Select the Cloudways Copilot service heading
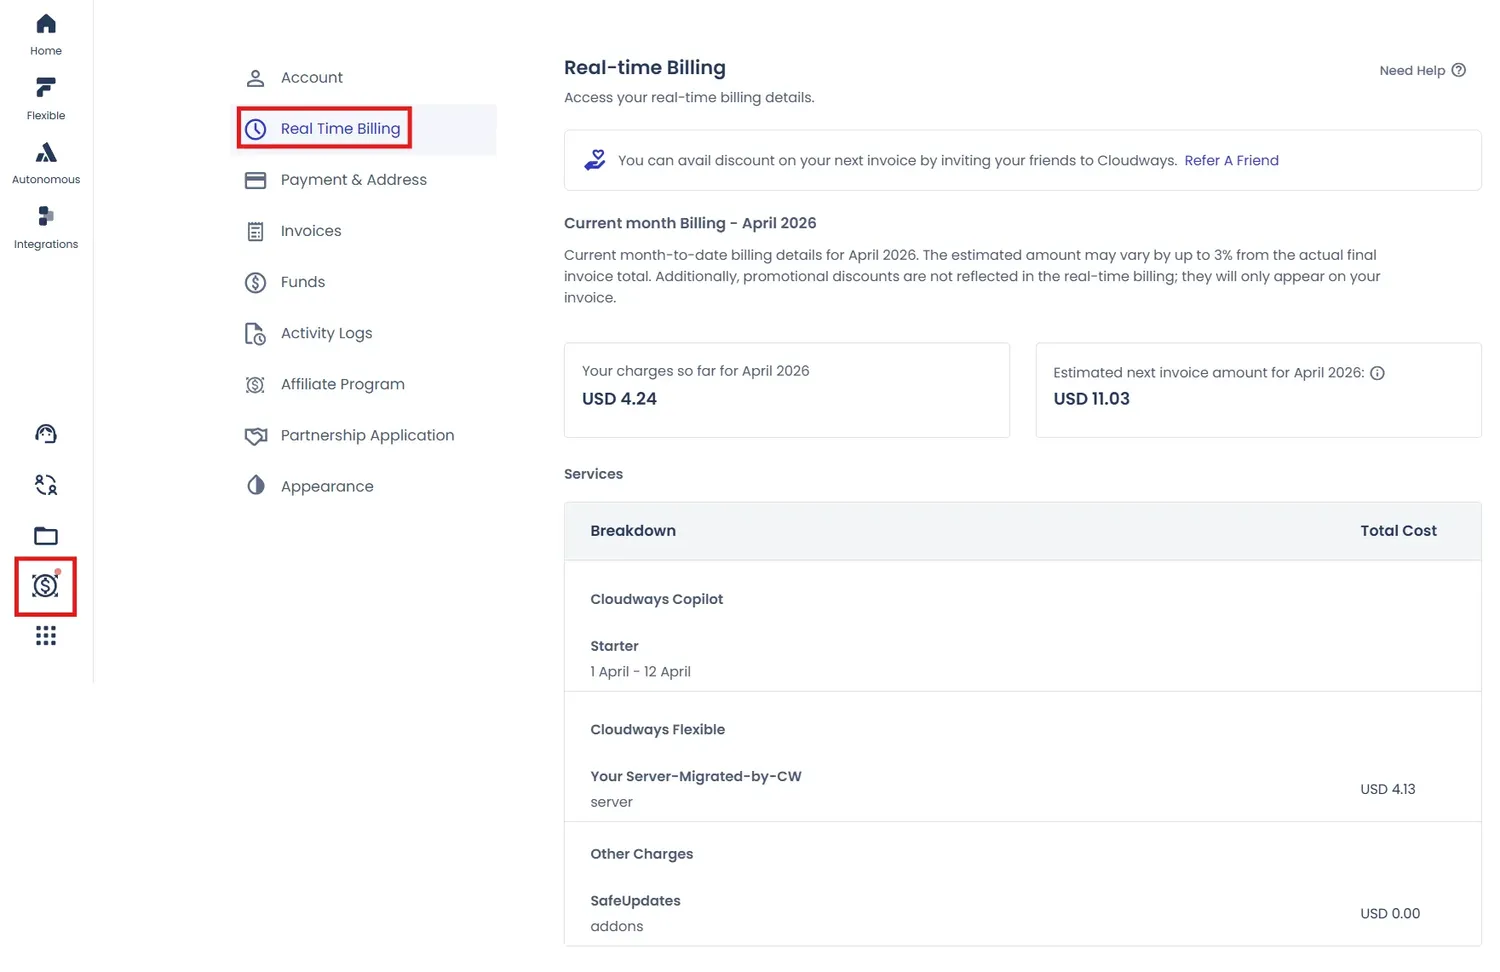The height and width of the screenshot is (972, 1500). click(x=657, y=599)
